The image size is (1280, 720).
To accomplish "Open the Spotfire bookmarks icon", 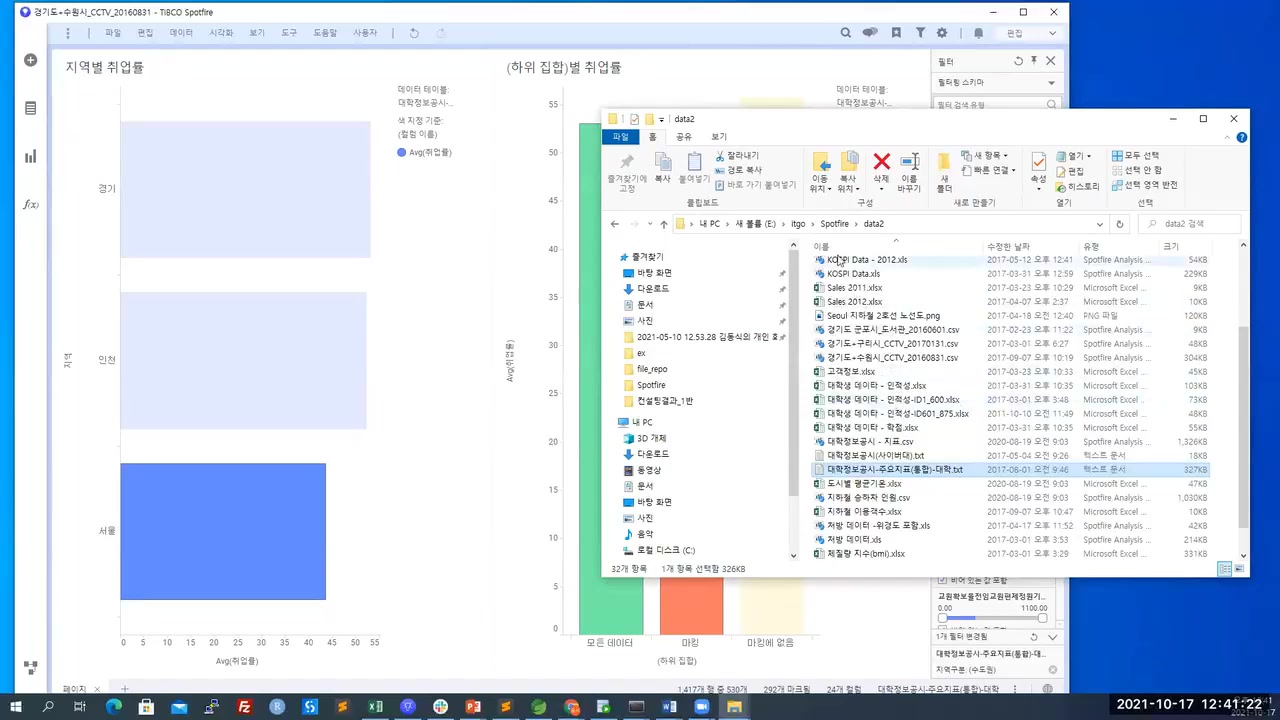I will (x=896, y=33).
